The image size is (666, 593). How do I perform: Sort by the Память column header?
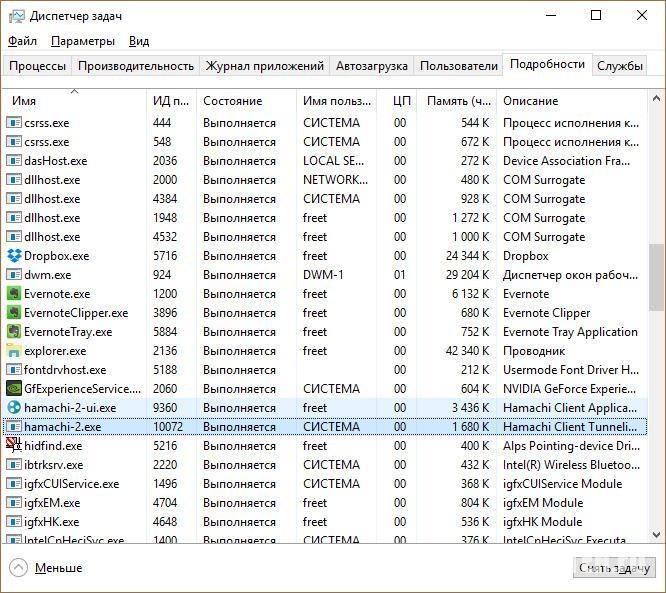click(457, 101)
